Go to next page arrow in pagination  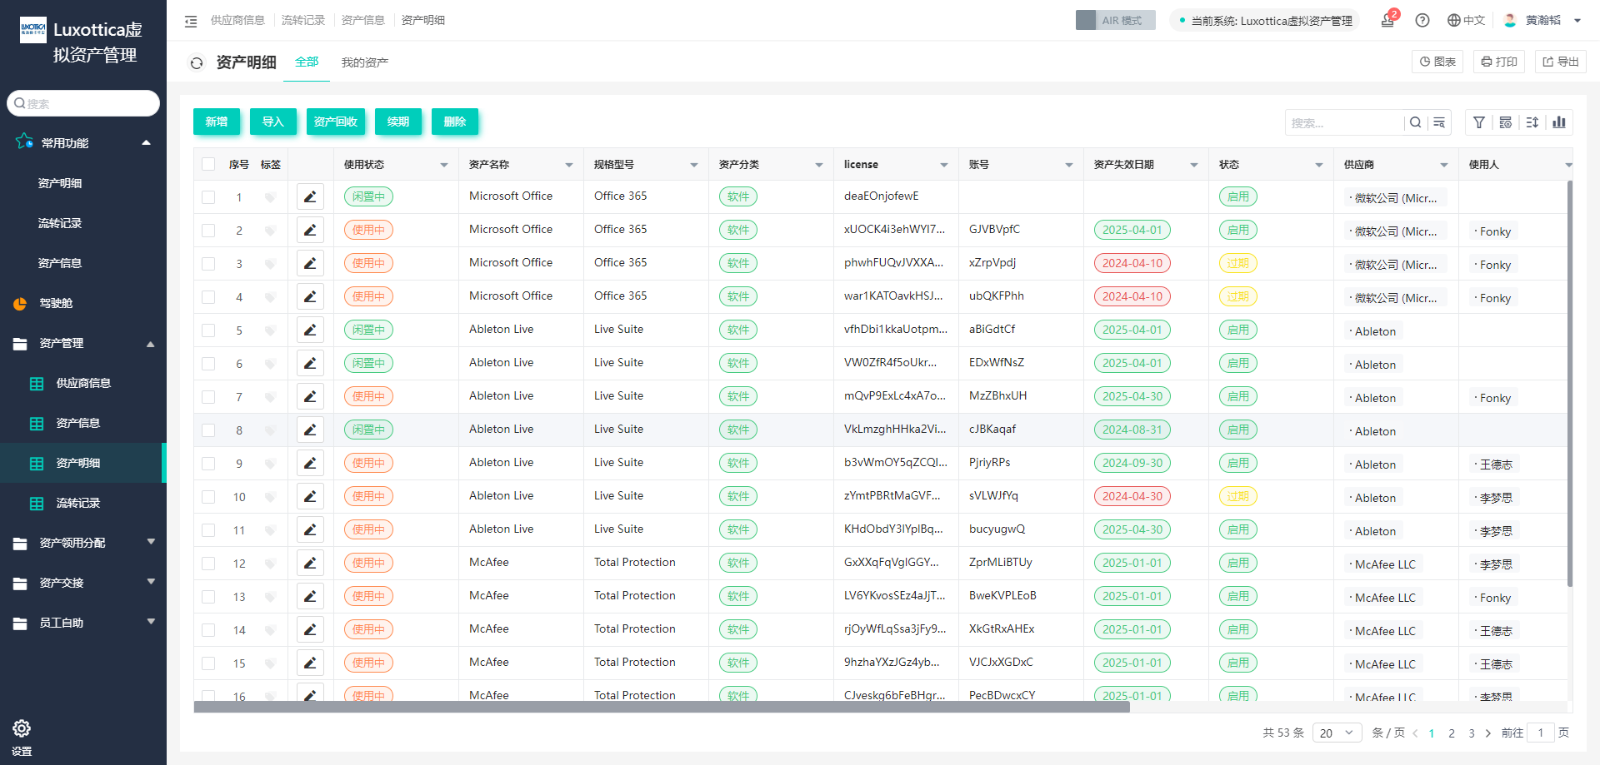(1488, 733)
